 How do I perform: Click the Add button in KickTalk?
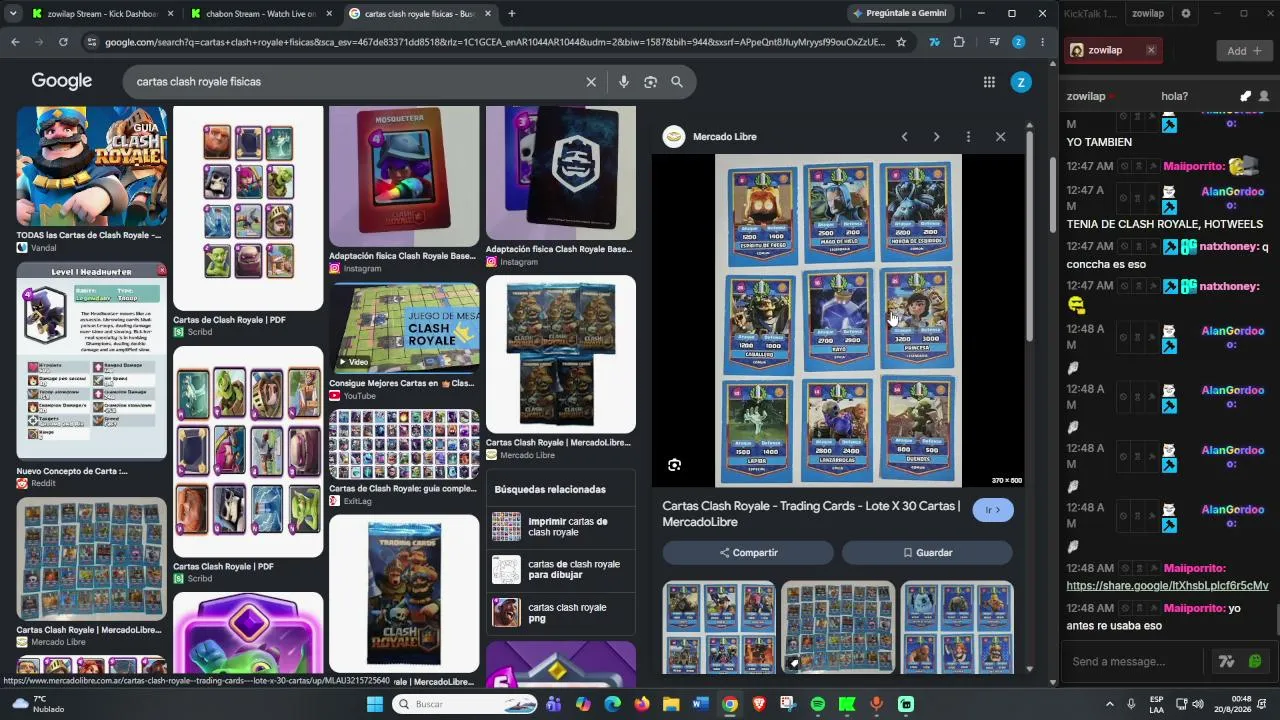coord(1245,51)
